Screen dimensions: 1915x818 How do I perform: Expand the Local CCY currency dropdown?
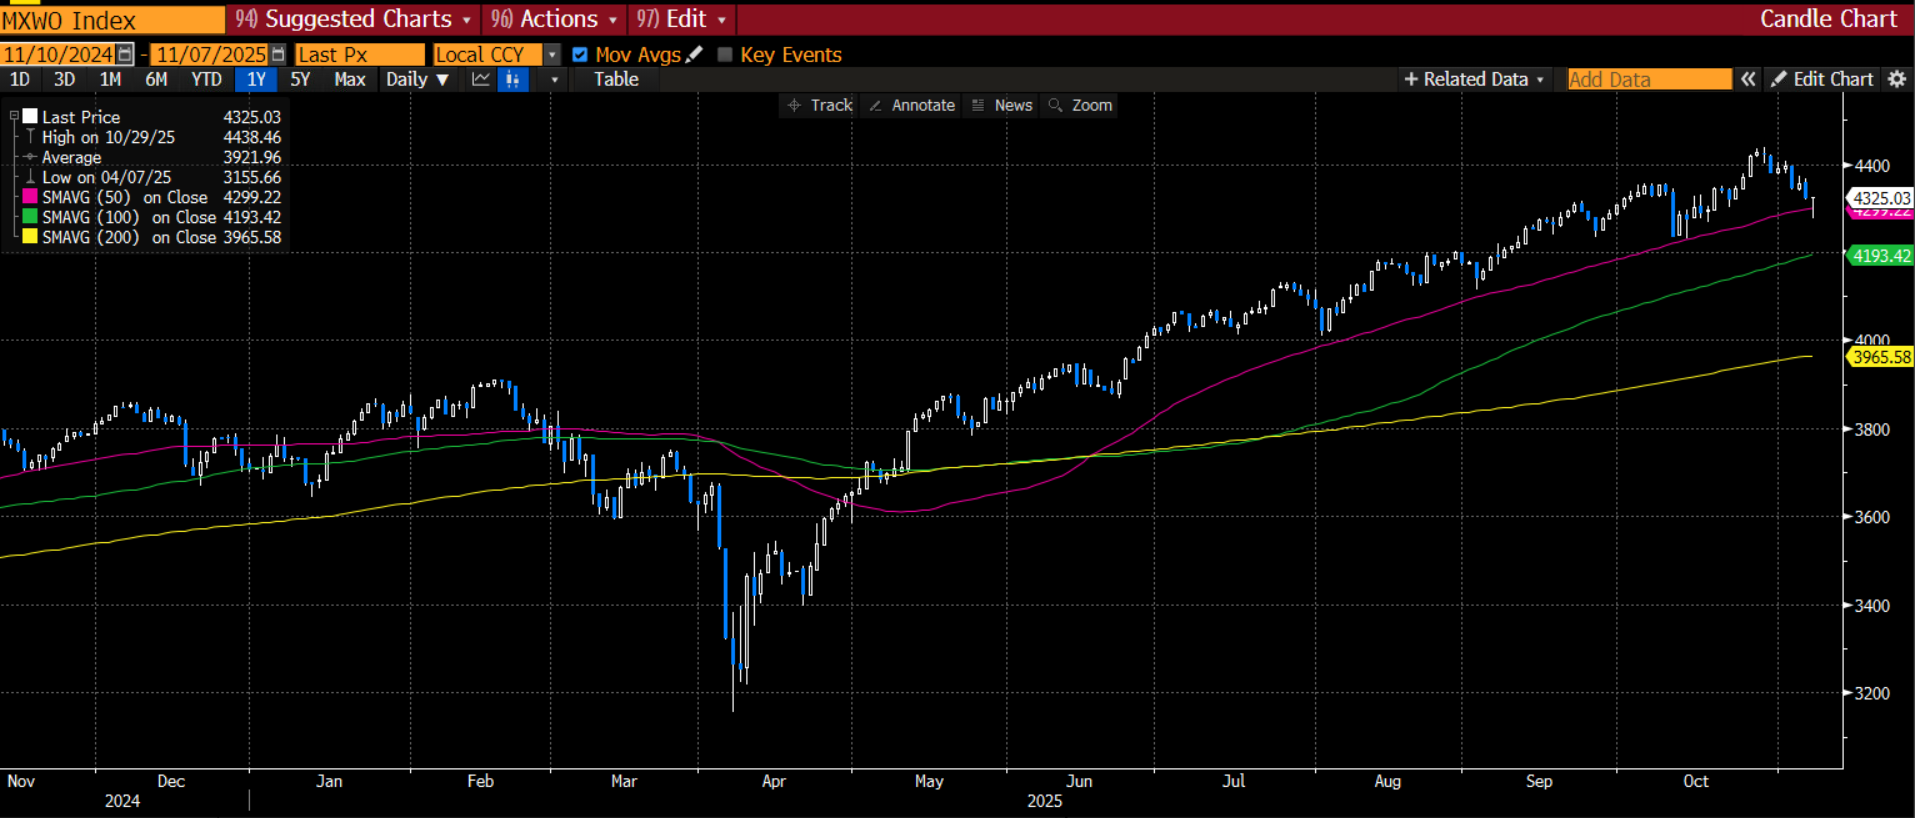(552, 54)
